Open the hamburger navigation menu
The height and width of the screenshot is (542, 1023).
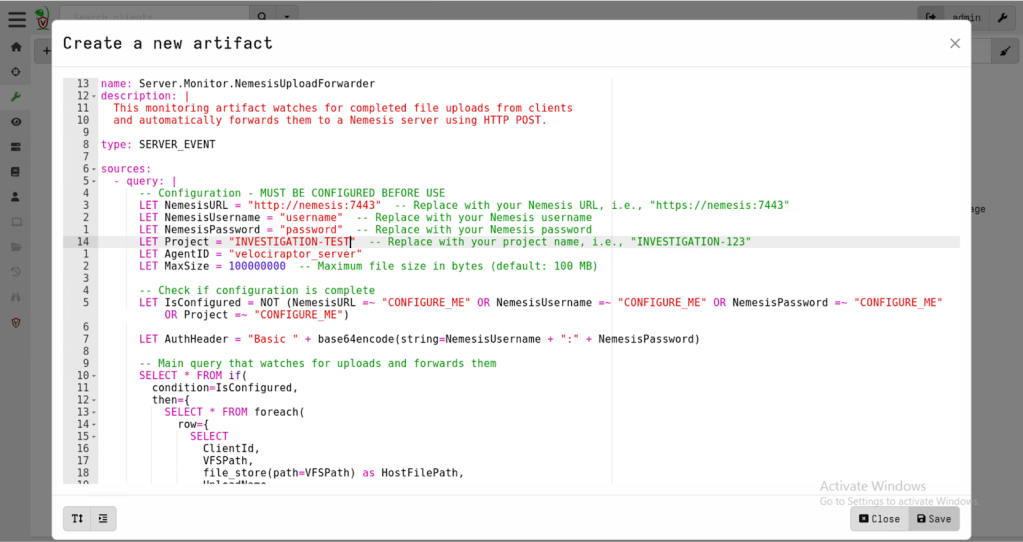pos(16,19)
